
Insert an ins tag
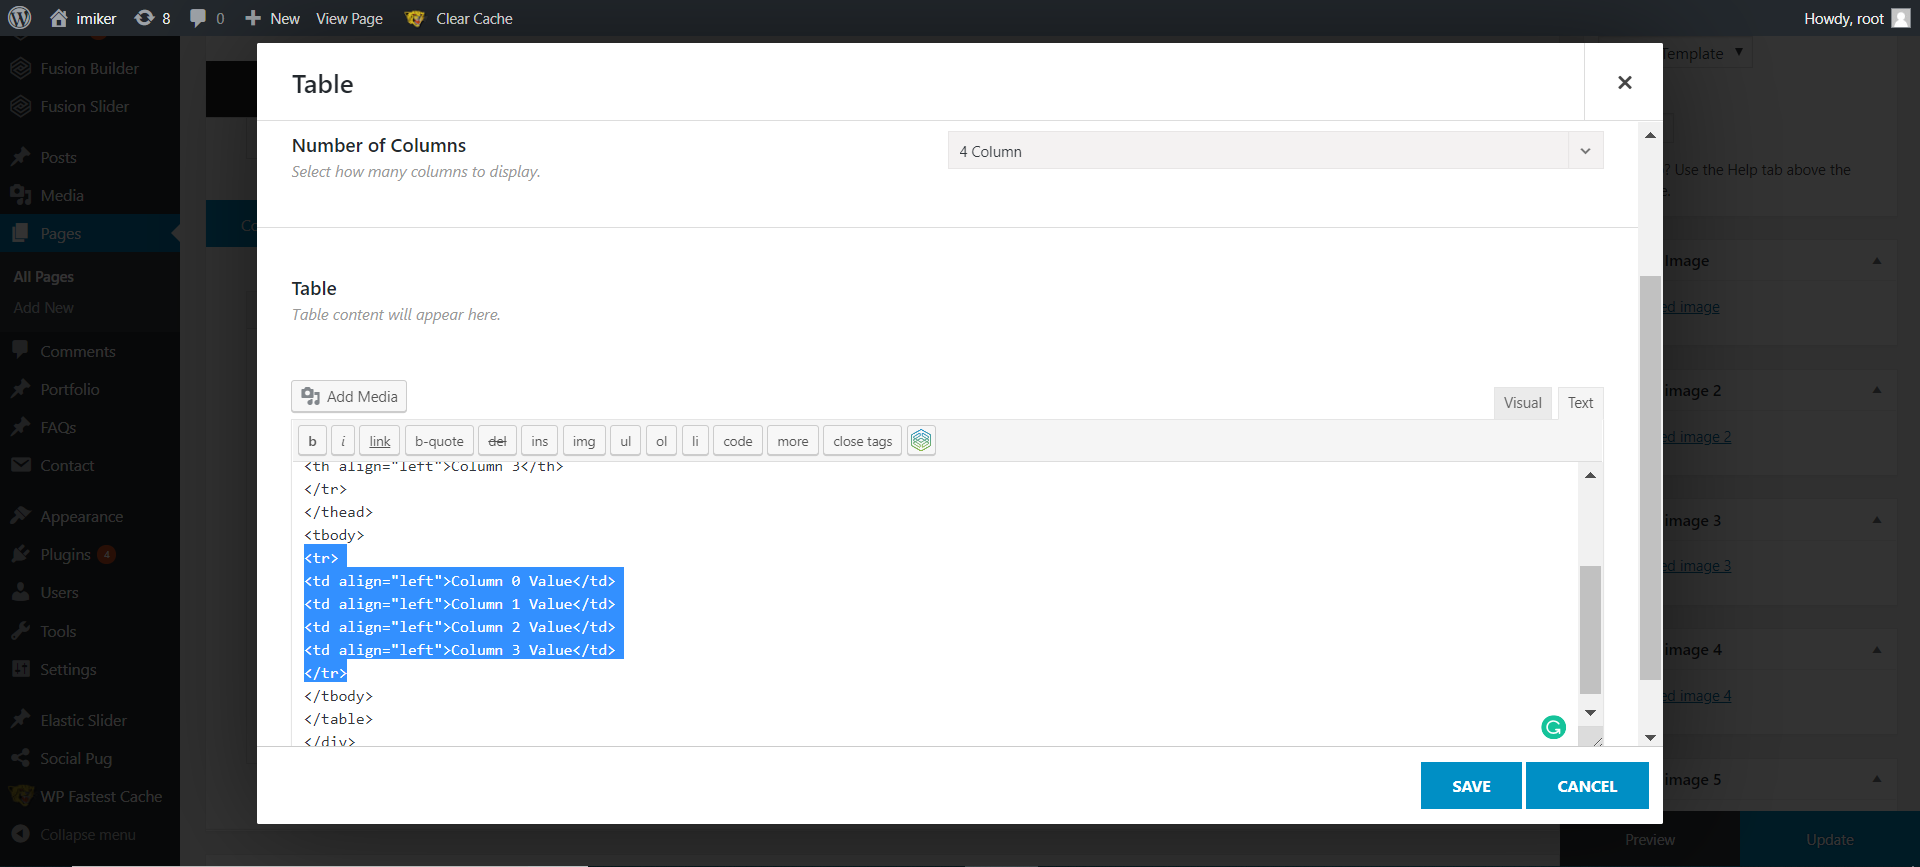click(x=540, y=441)
